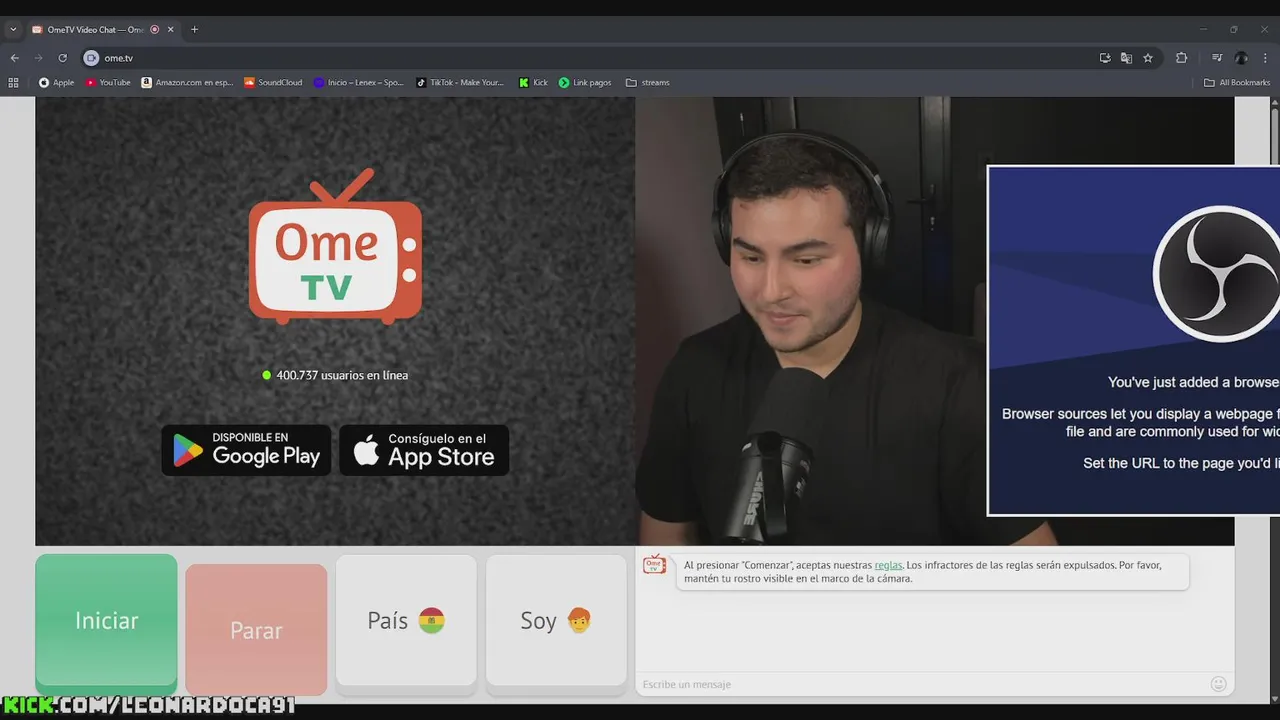The image size is (1280, 720).
Task: Open the tab search dropdown arrow
Action: [x=13, y=30]
